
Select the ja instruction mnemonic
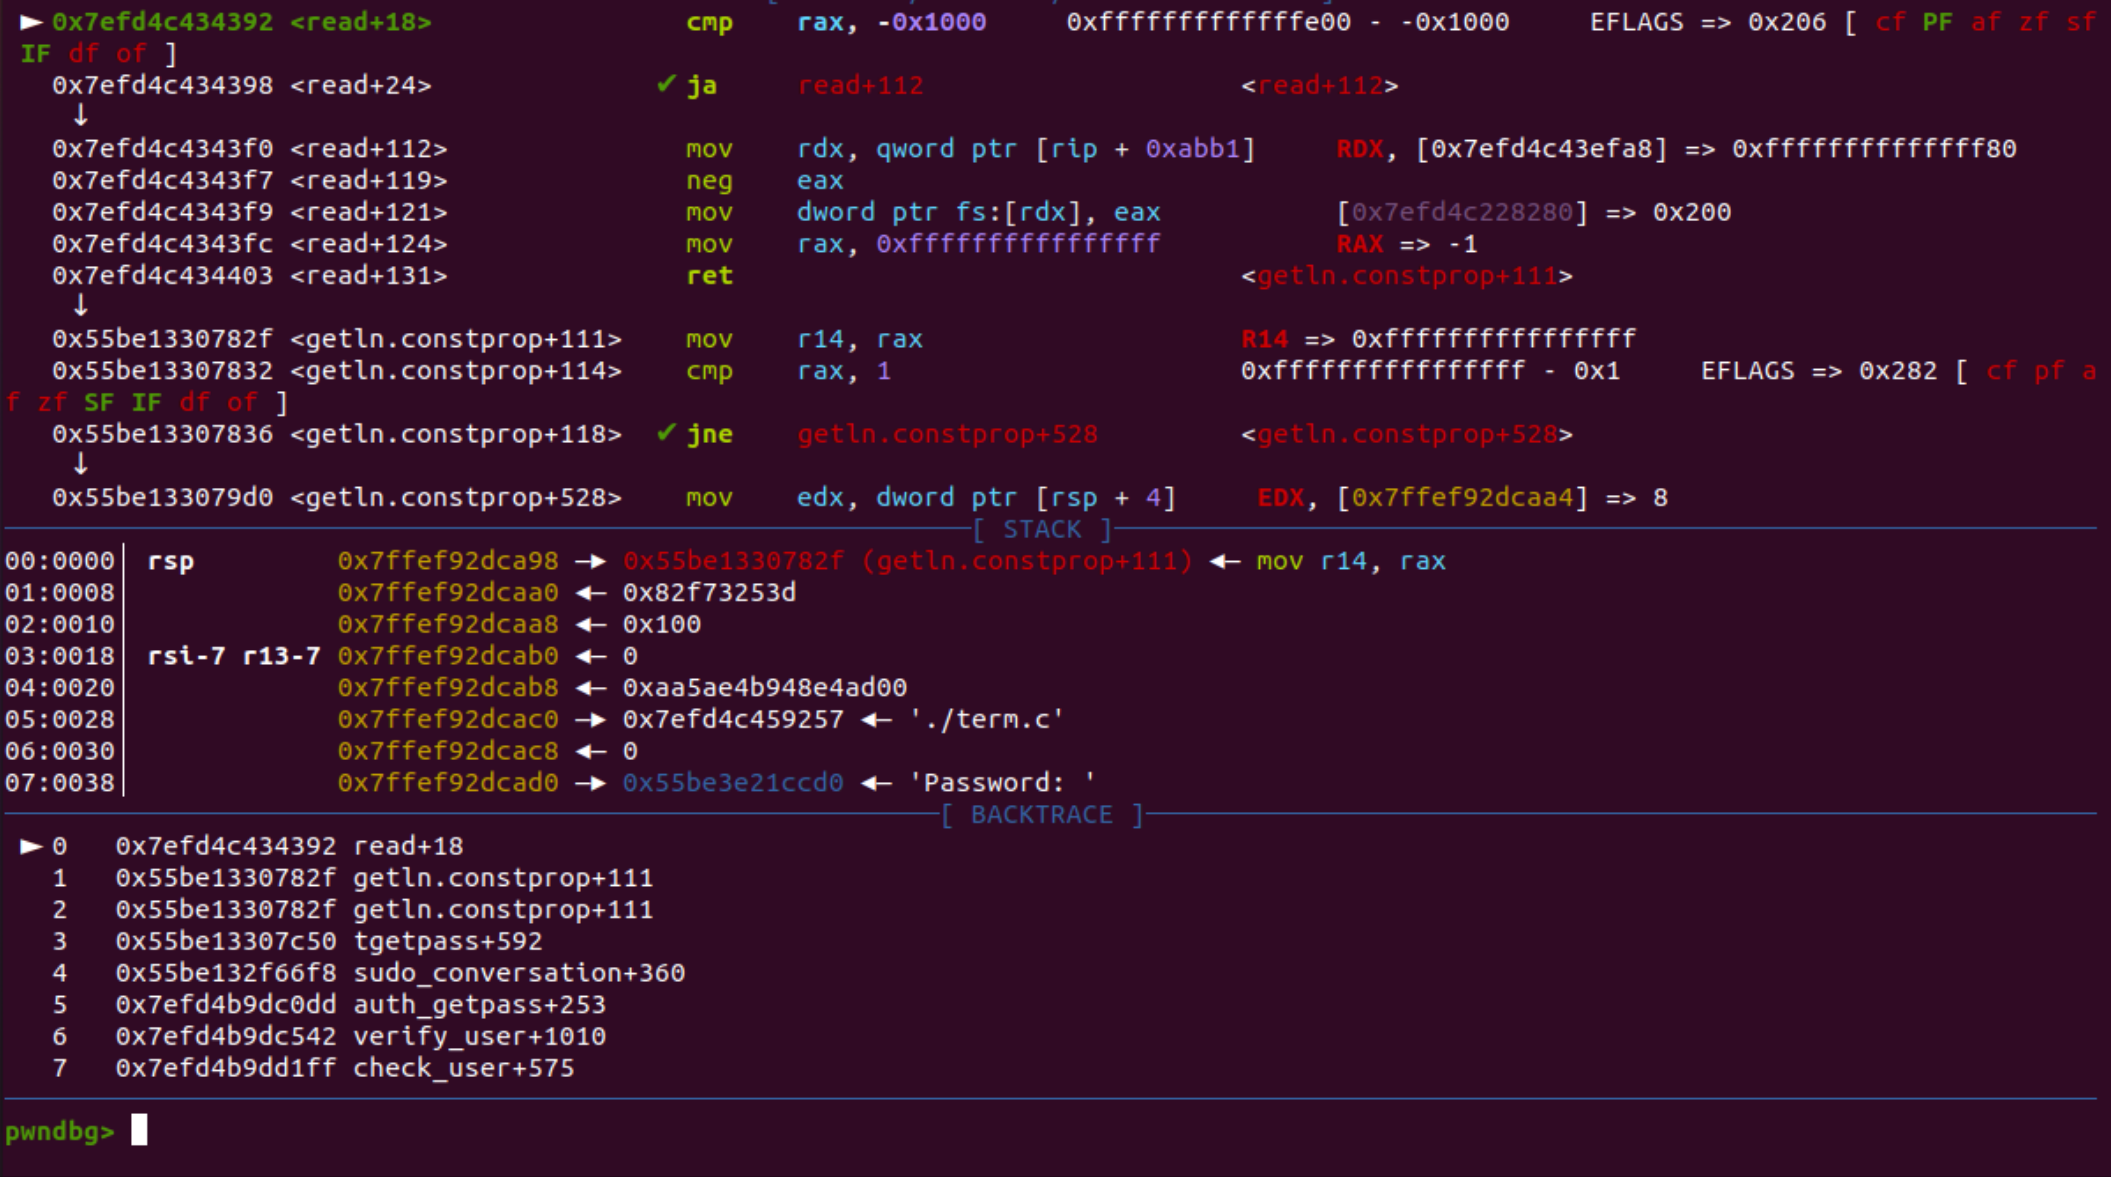[701, 86]
